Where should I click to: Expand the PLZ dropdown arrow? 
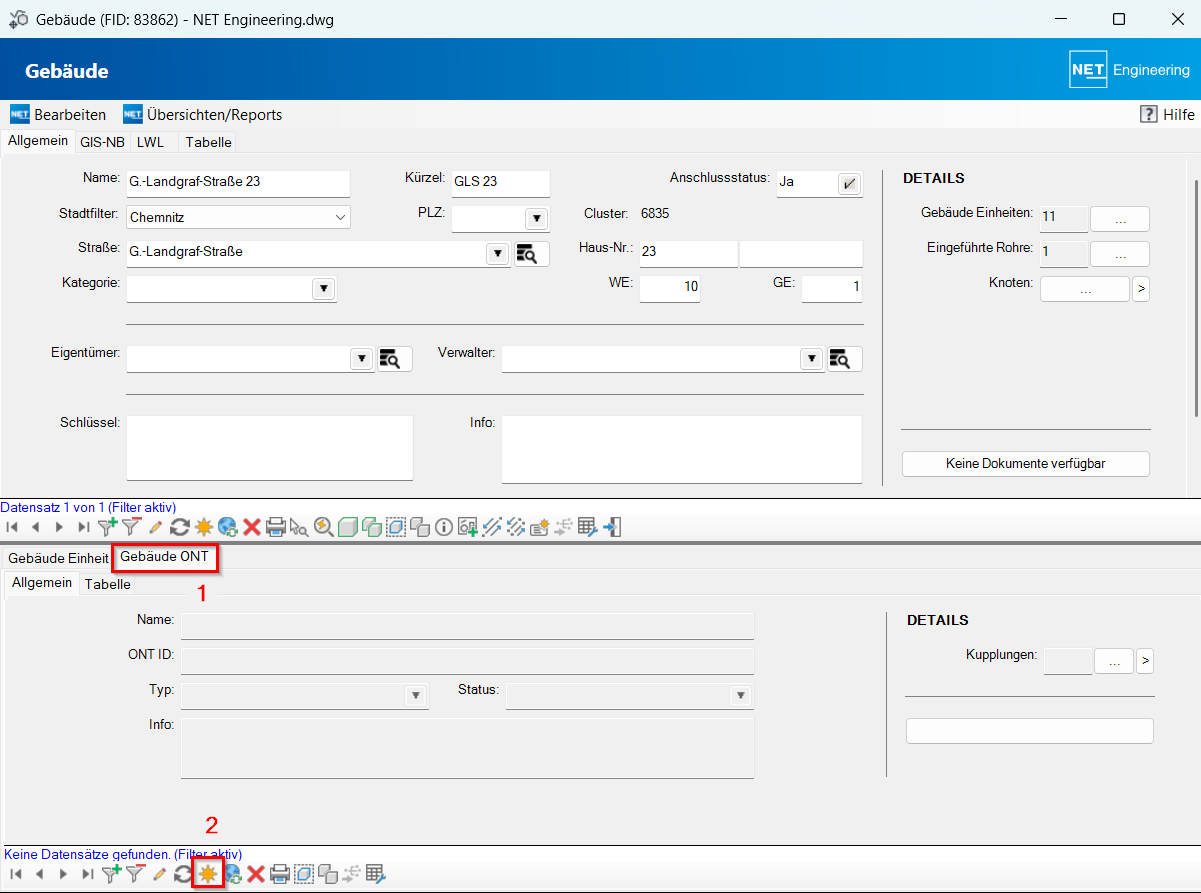(536, 218)
